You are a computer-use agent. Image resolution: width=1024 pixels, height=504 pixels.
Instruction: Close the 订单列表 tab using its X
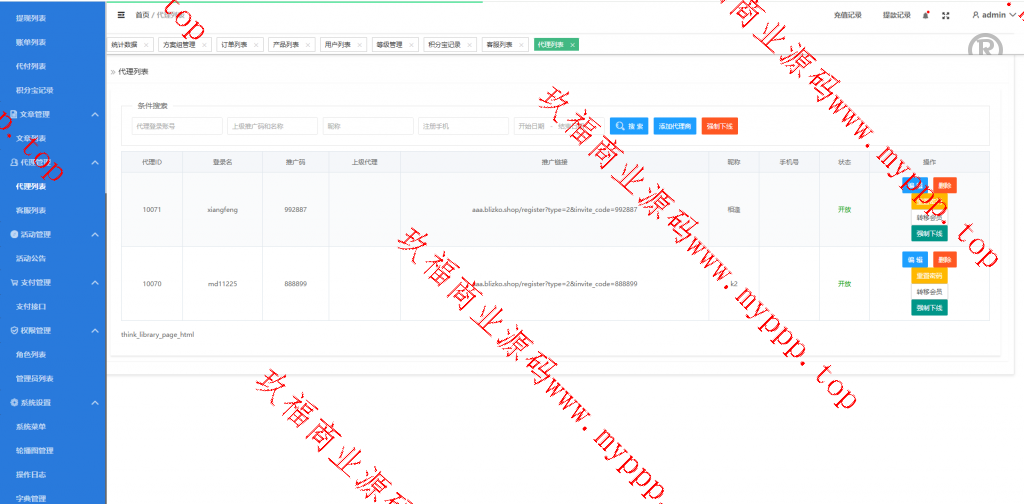click(x=256, y=45)
